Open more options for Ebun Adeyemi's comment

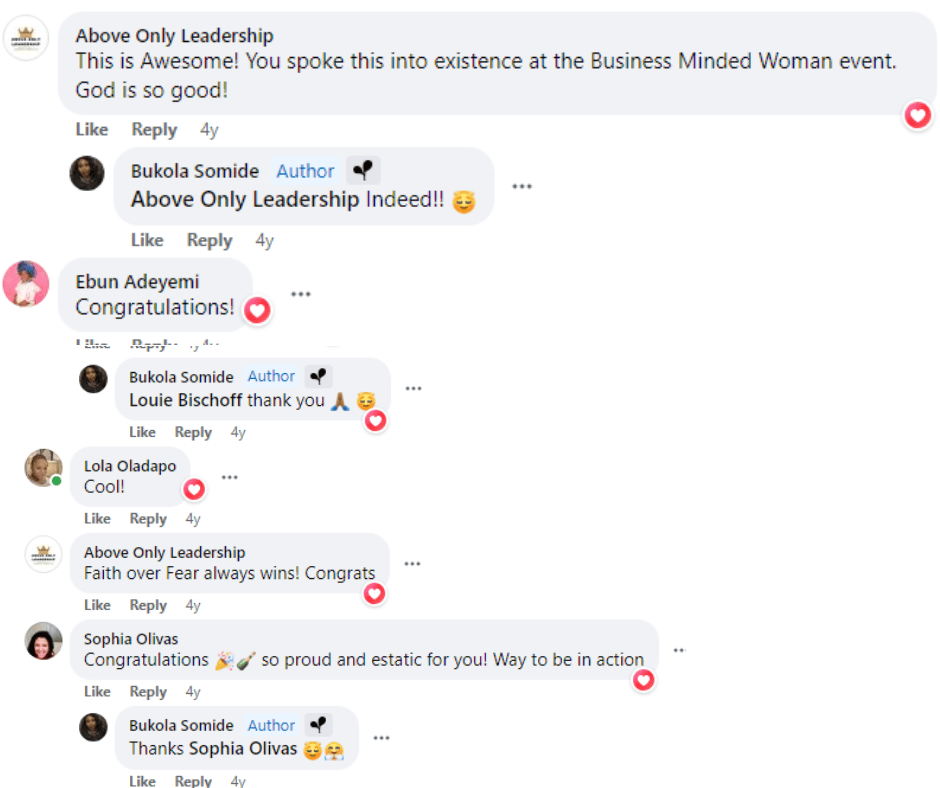pyautogui.click(x=300, y=294)
